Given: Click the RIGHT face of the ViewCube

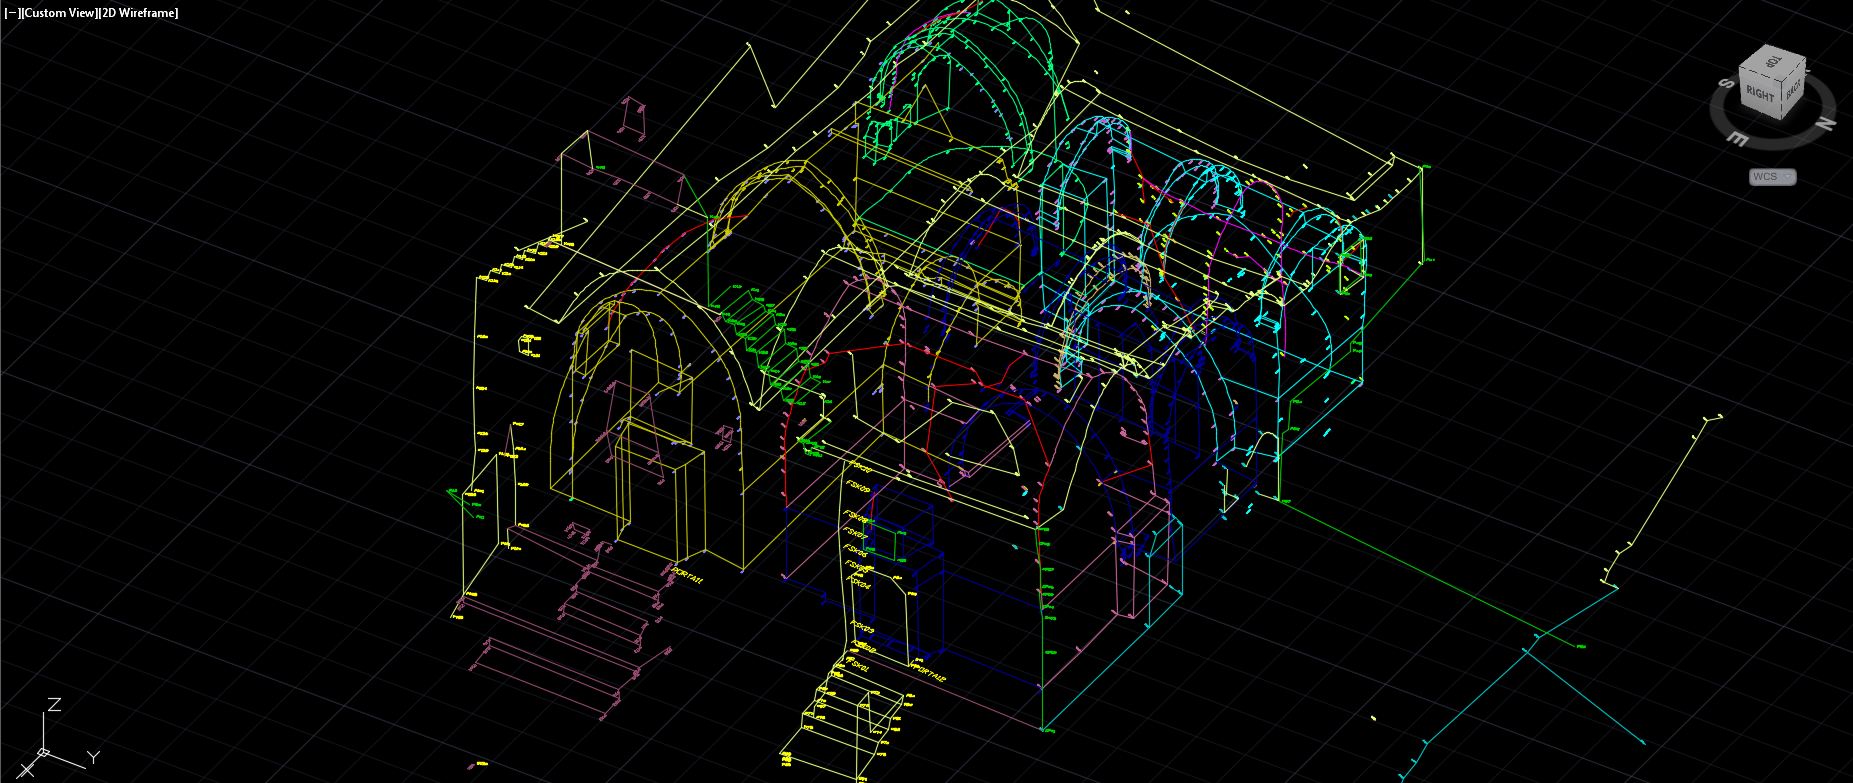Looking at the screenshot, I should pyautogui.click(x=1759, y=94).
